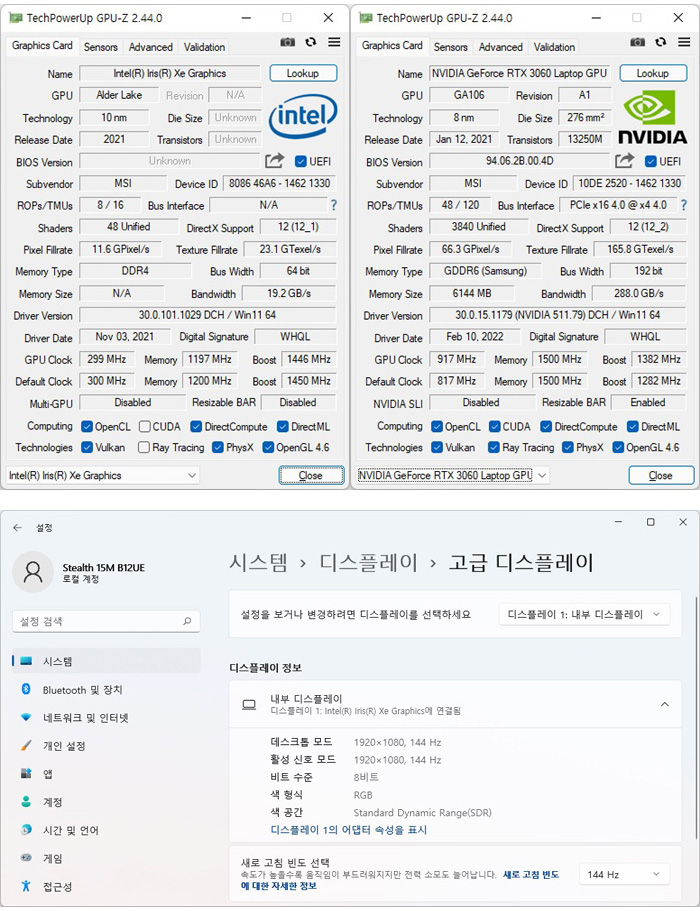The image size is (700, 911).
Task: Toggle Ray Tracing checkbox in Intel GPU-Z window
Action: tap(144, 447)
